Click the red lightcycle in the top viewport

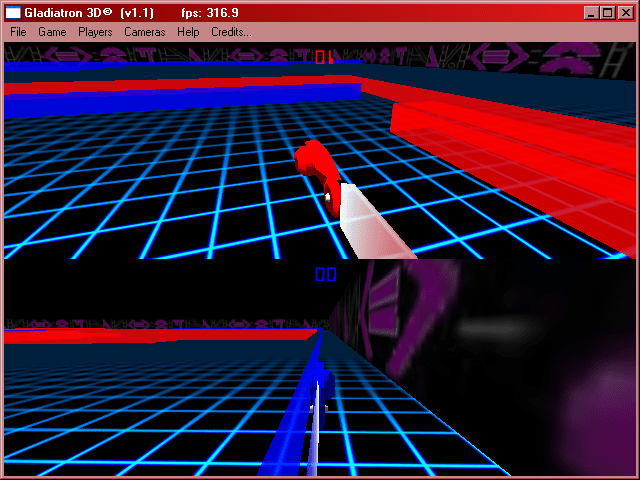click(318, 177)
